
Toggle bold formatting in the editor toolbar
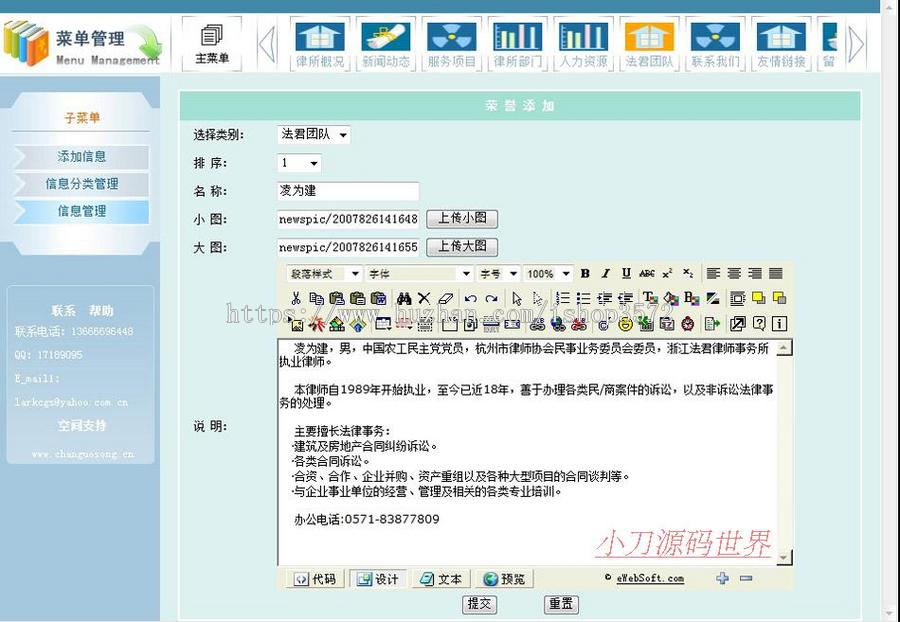point(584,274)
